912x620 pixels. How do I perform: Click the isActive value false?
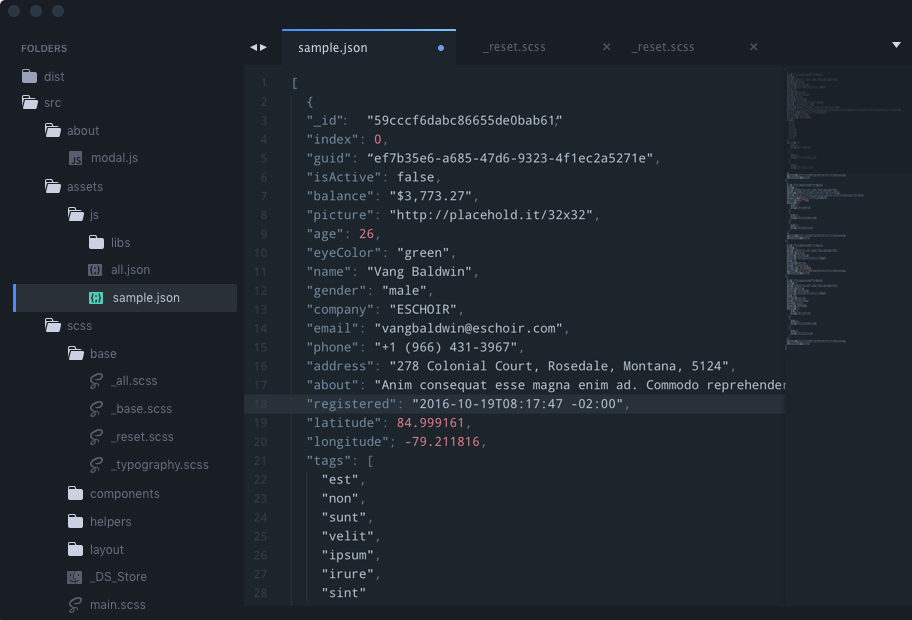pyautogui.click(x=415, y=177)
